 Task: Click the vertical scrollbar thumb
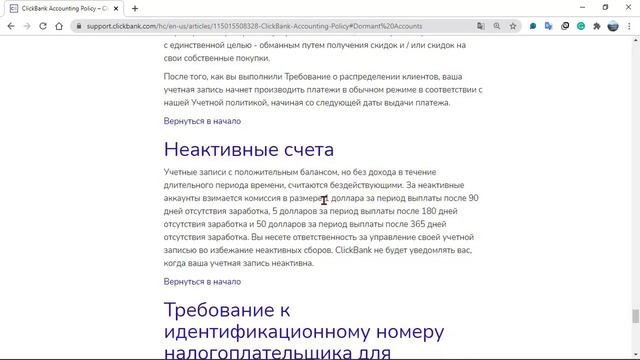coord(636,316)
